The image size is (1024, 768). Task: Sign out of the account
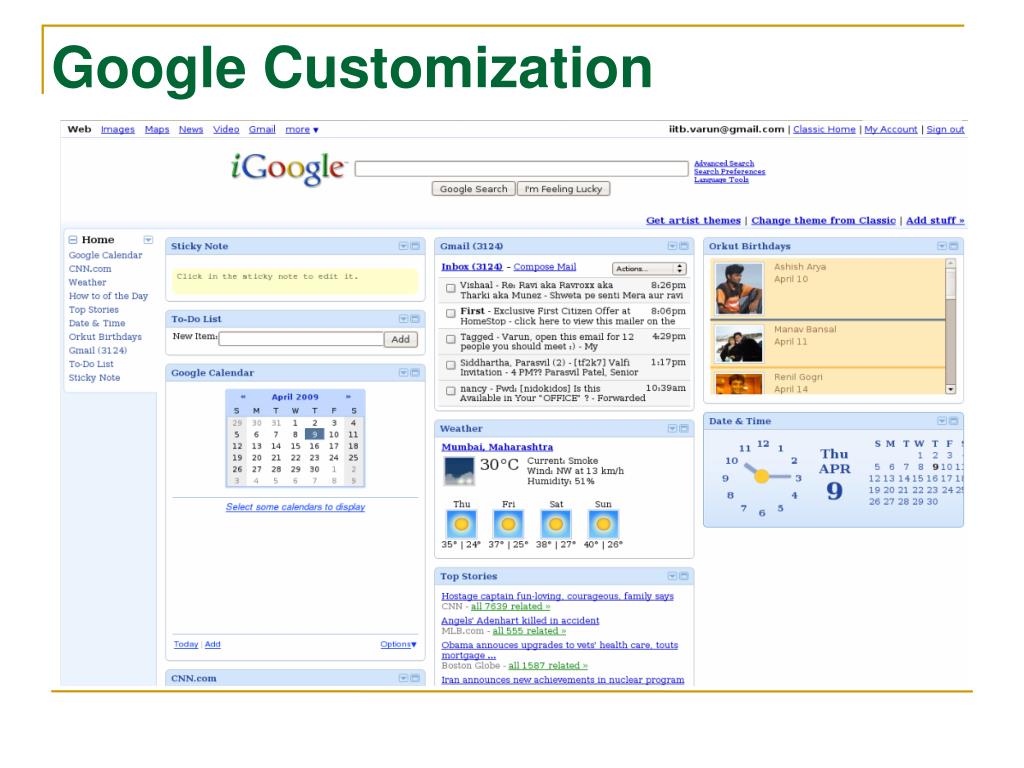pos(945,129)
